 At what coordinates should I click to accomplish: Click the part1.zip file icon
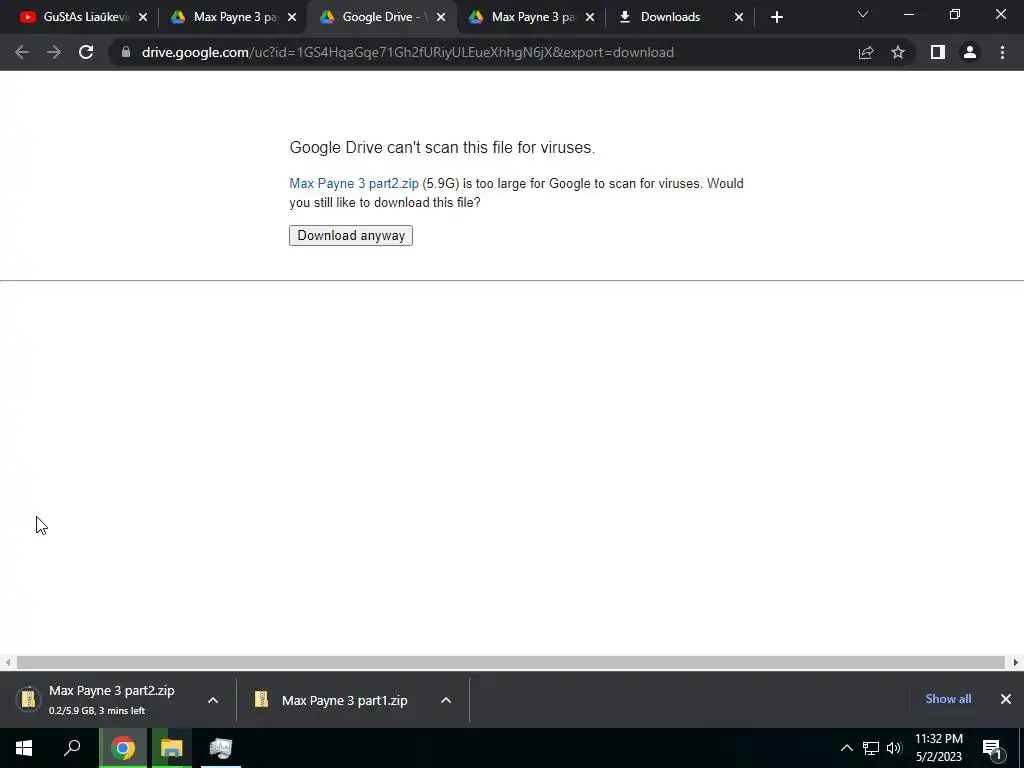coord(261,699)
